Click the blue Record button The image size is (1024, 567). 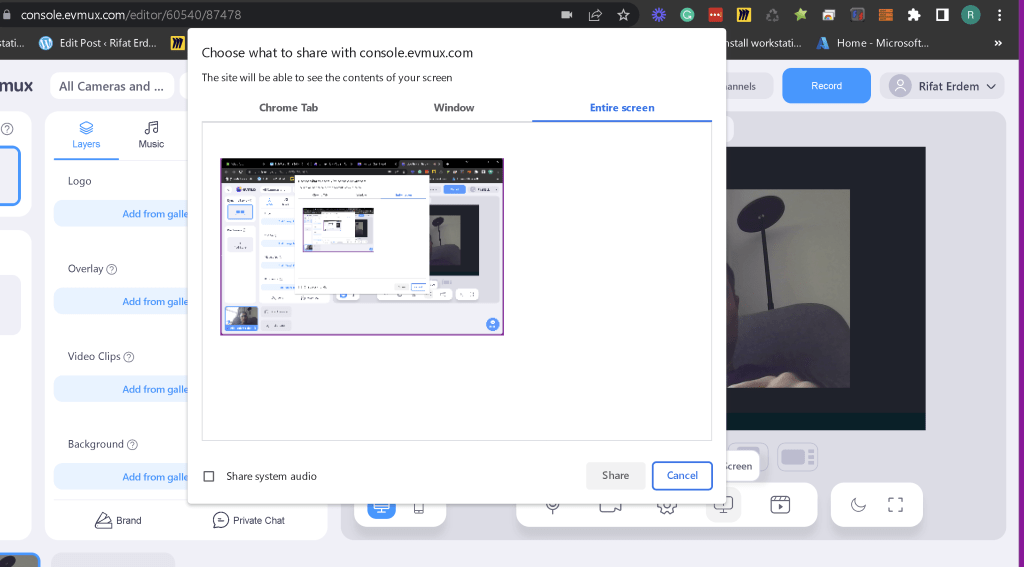tap(826, 86)
